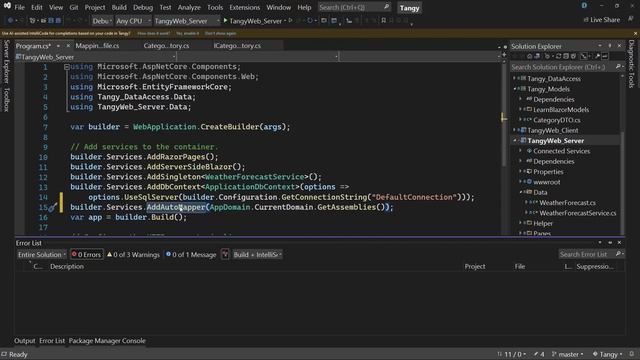Image resolution: width=640 pixels, height=360 pixels.
Task: Open the Extensions menu
Action: click(244, 7)
